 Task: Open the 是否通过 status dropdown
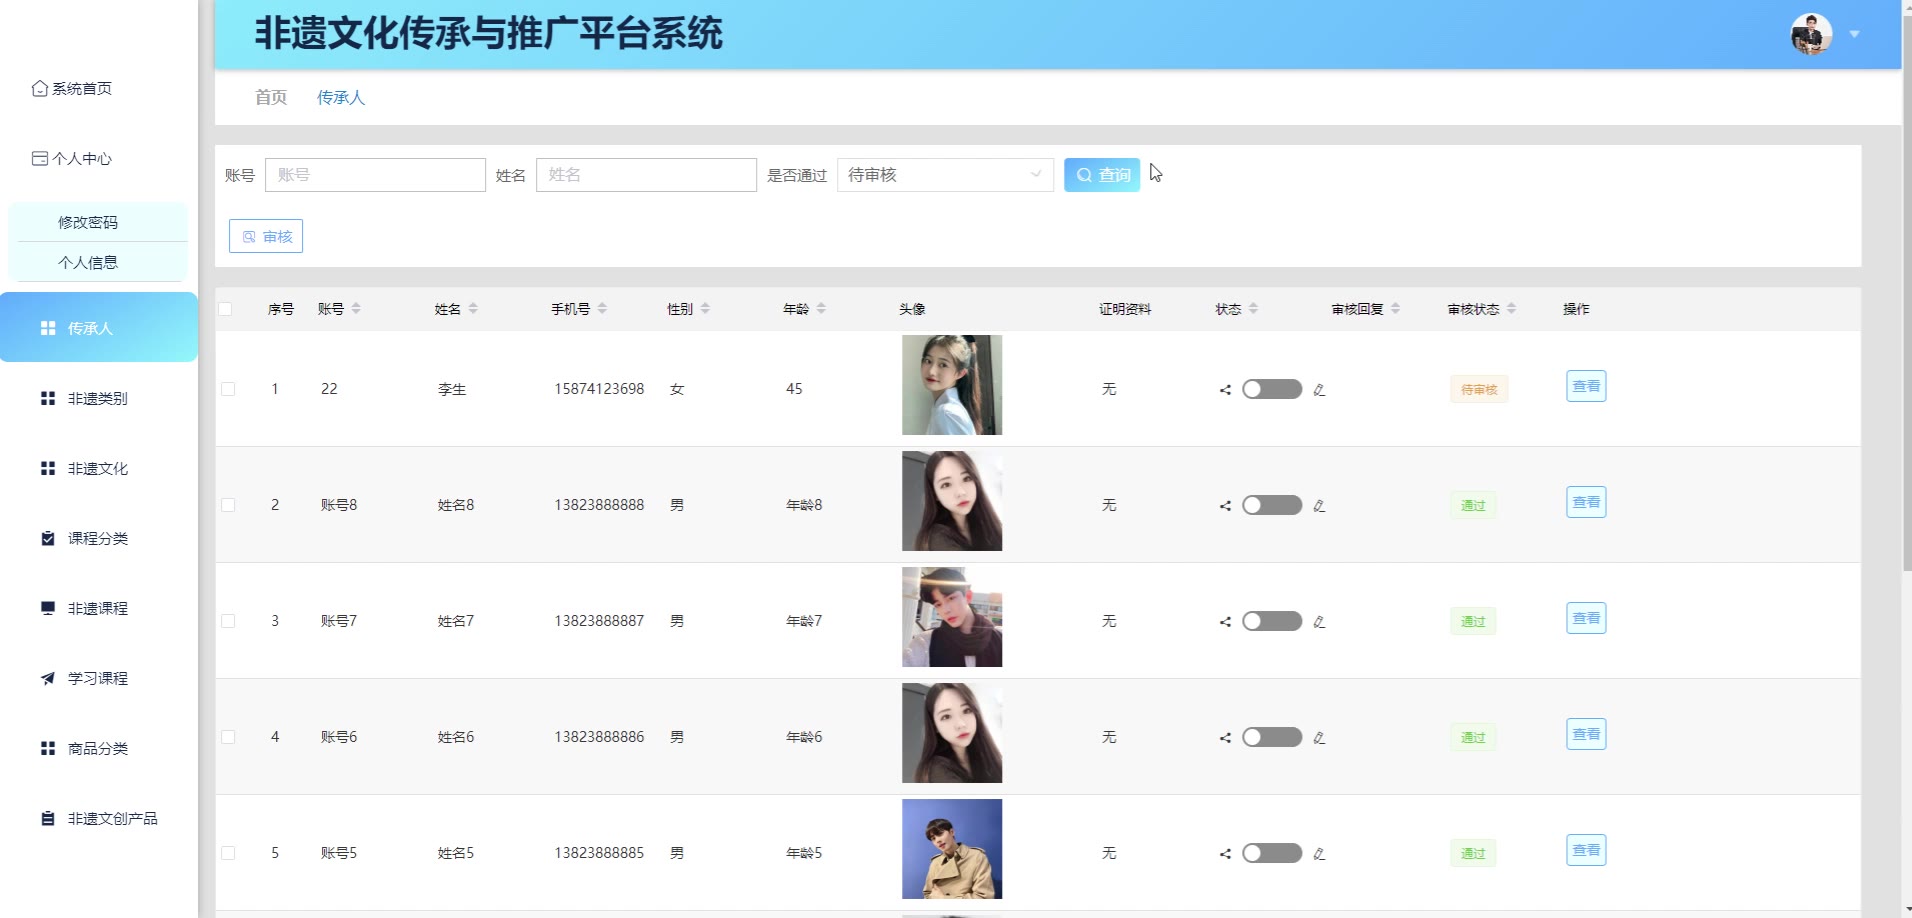(x=945, y=175)
